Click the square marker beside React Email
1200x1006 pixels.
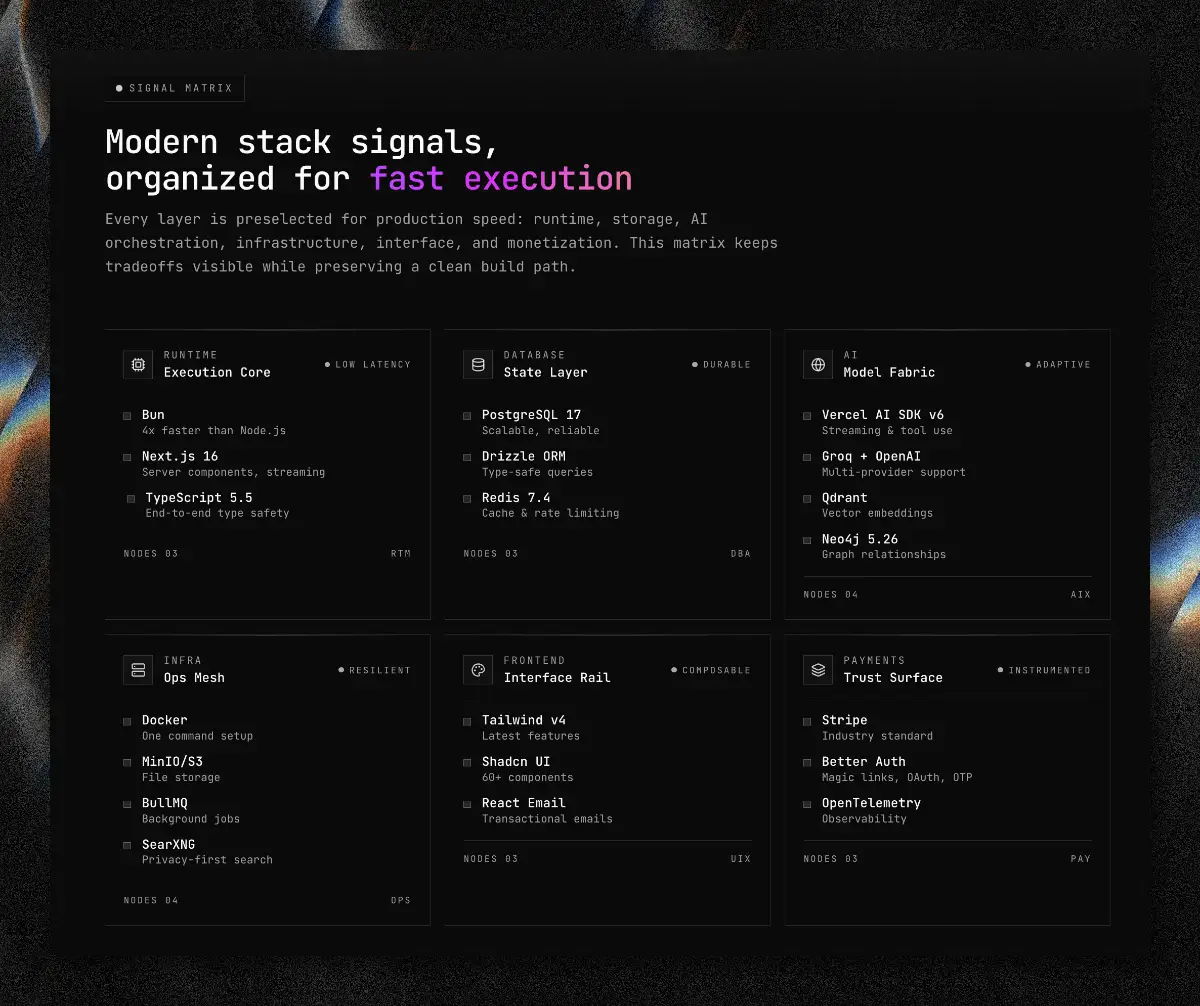tap(467, 804)
